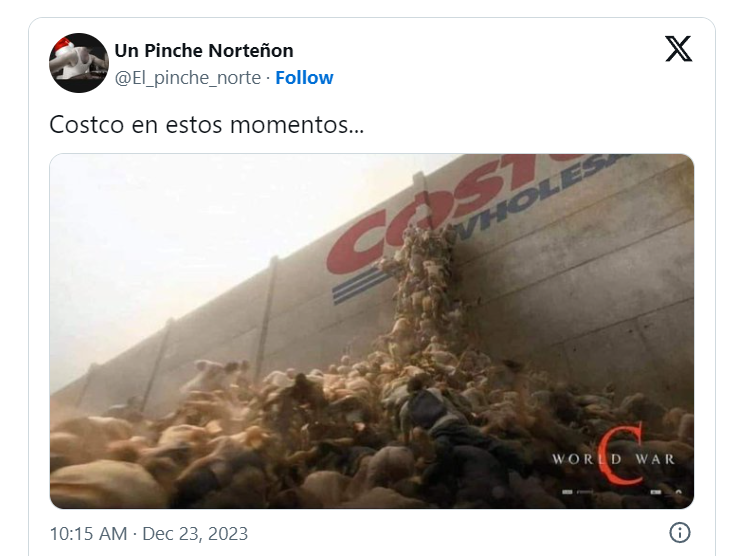753x556 pixels.
Task: Click the Dec 23, 2023 date
Action: point(195,533)
